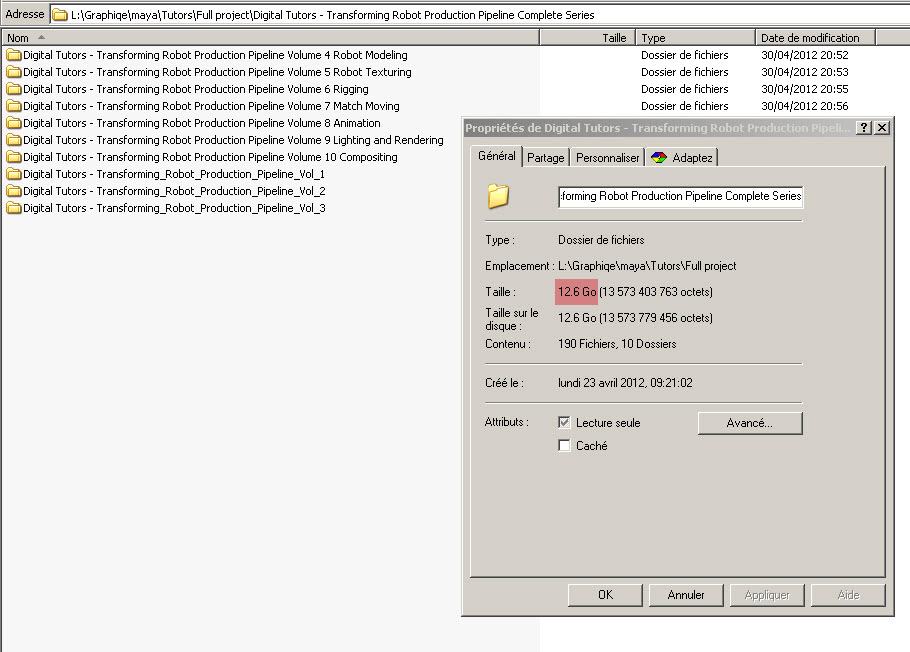The image size is (910, 652).
Task: Sort by the Nom column header
Action: 270,38
